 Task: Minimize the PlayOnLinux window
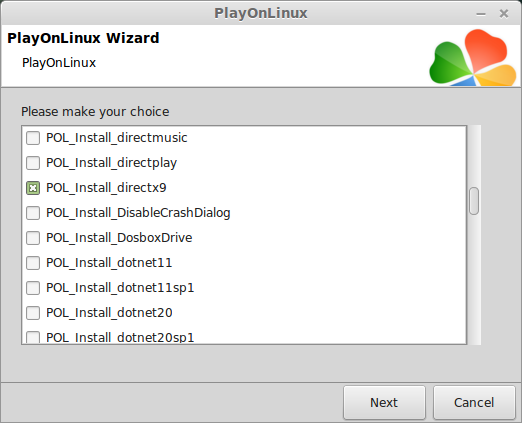[481, 14]
